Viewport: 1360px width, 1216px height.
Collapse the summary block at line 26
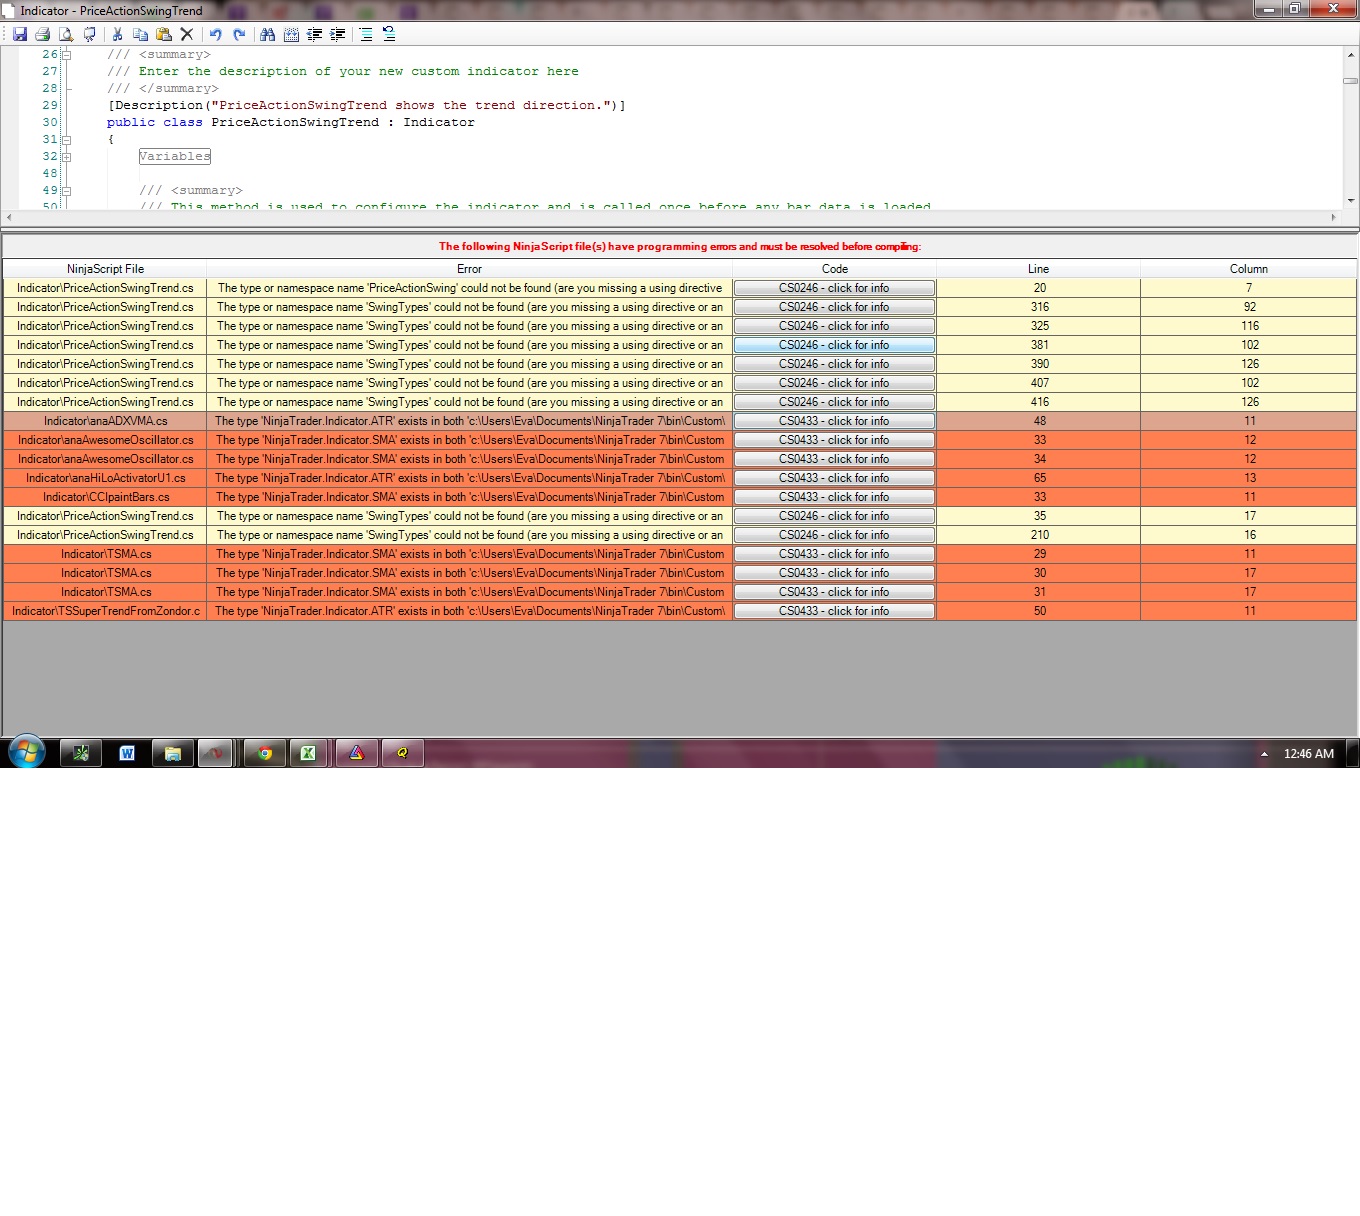pyautogui.click(x=67, y=55)
